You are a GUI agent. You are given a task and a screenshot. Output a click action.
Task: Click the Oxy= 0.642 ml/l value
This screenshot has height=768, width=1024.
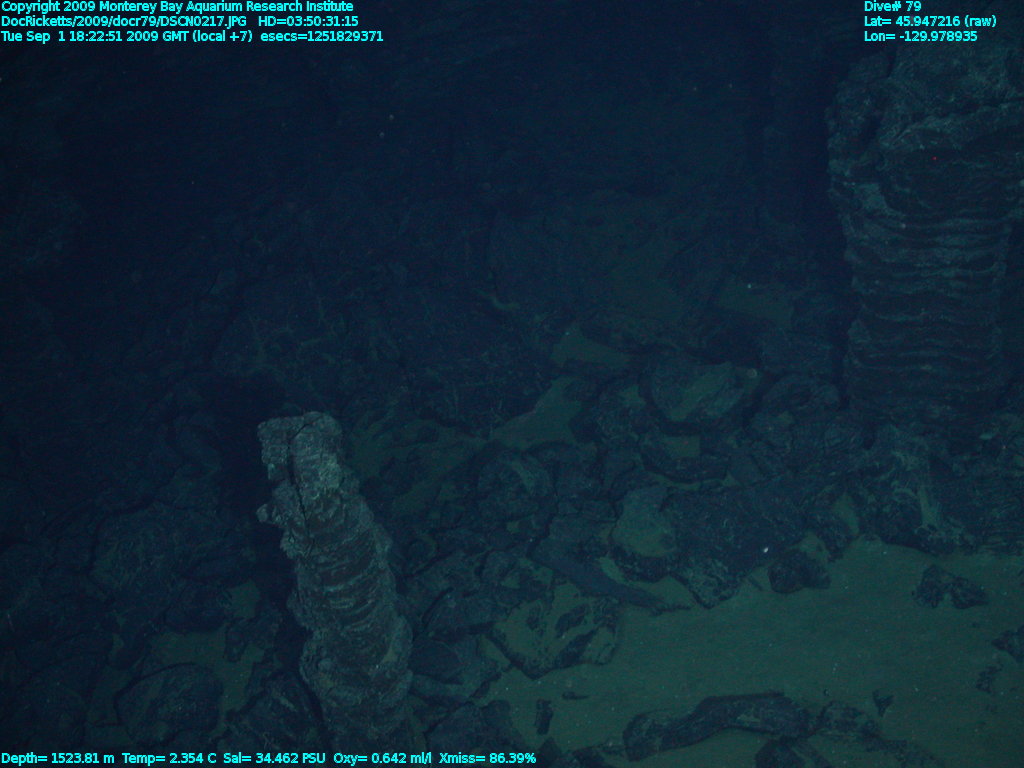tap(382, 758)
